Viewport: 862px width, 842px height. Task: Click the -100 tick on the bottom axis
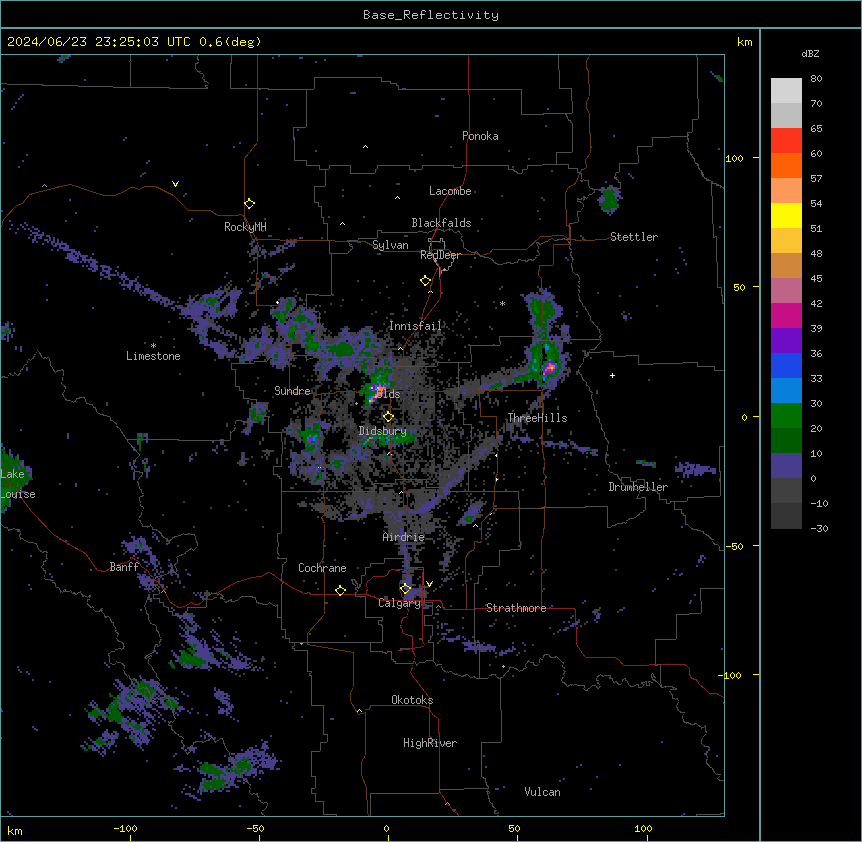[125, 828]
